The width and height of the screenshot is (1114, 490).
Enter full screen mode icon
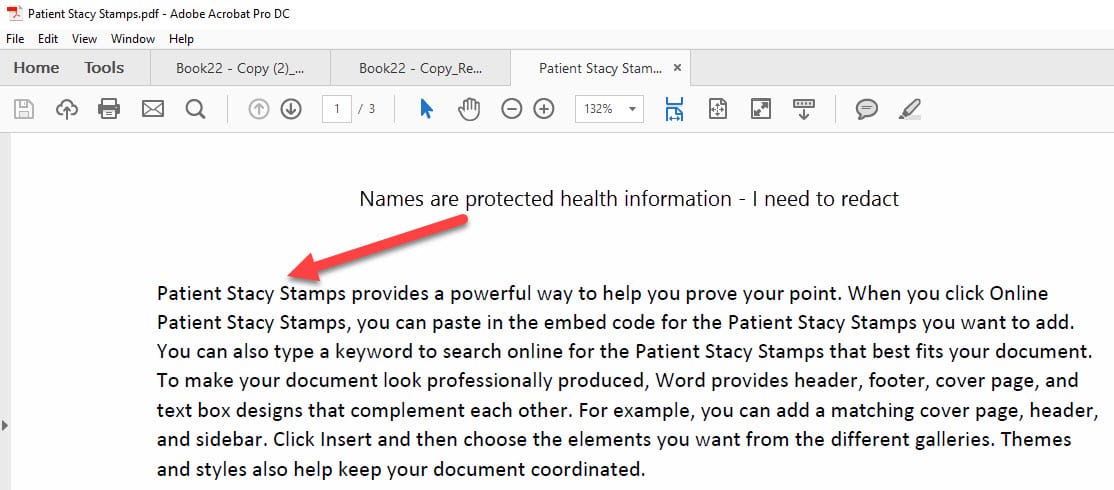(761, 109)
